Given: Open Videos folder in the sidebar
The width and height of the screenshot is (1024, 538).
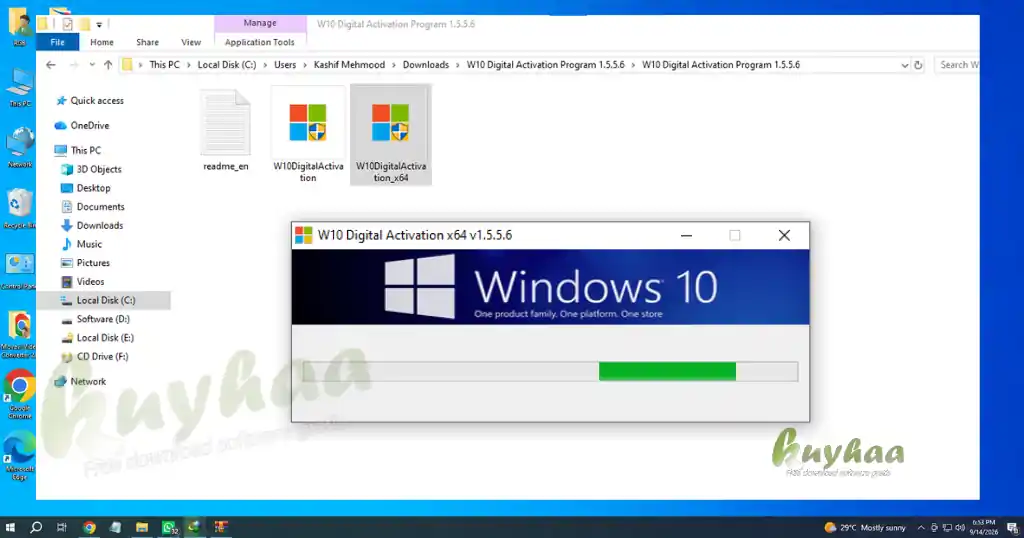Looking at the screenshot, I should (83, 281).
